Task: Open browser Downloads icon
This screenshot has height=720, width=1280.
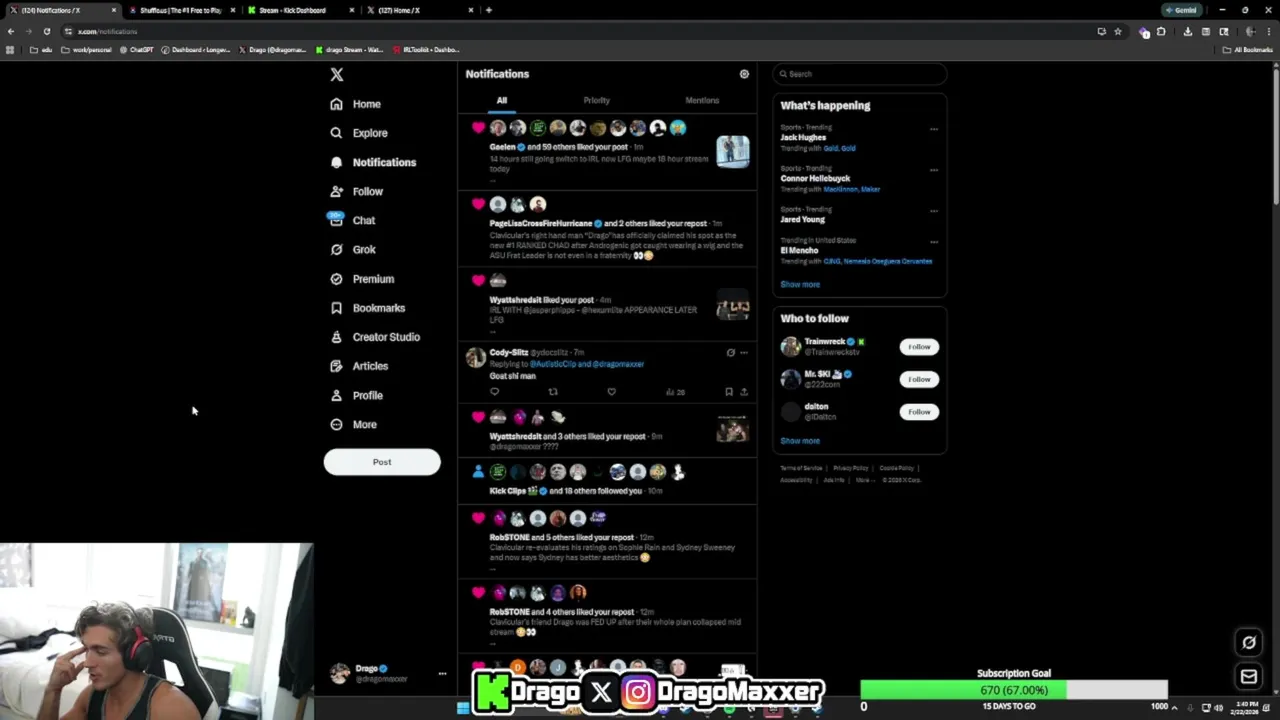Action: (1187, 31)
